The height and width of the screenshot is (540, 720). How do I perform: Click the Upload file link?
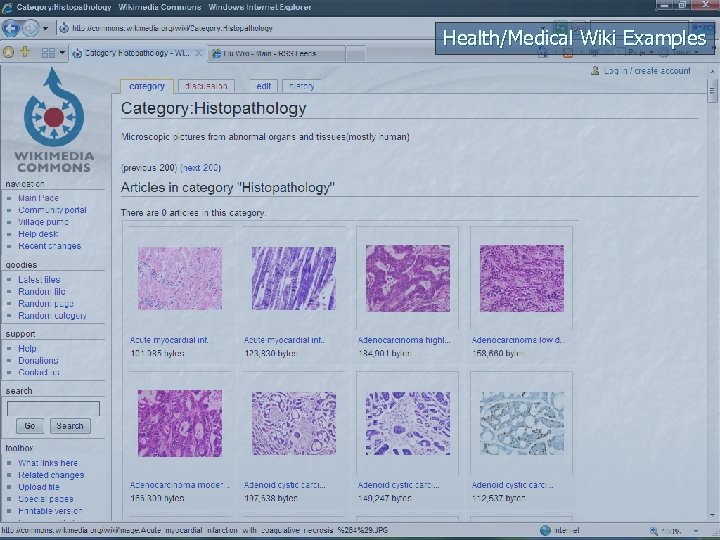(x=39, y=487)
